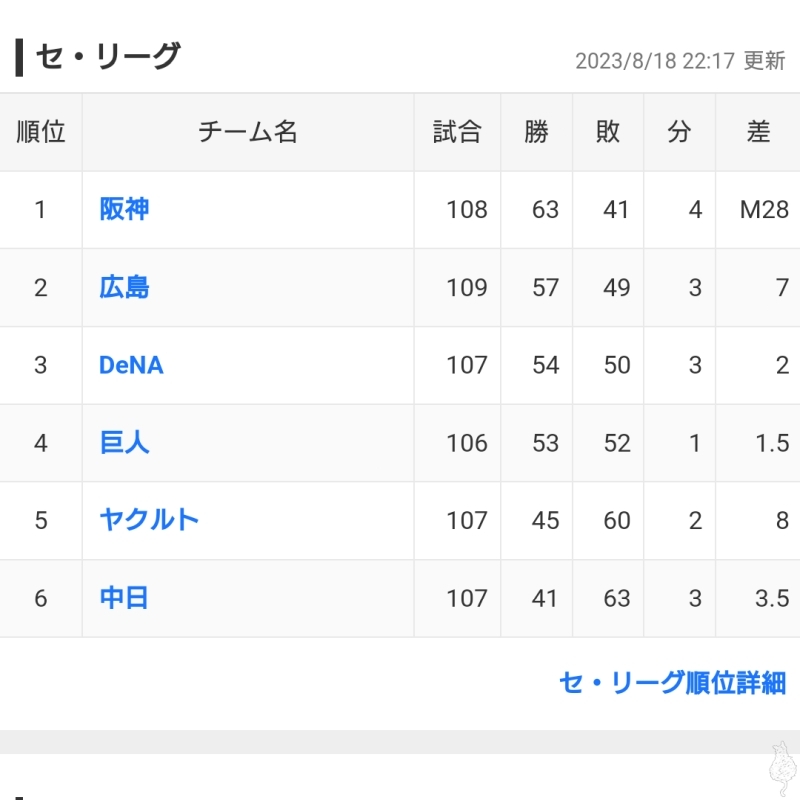Click the セ・リーグ section heading
800x800 pixels.
(x=108, y=57)
